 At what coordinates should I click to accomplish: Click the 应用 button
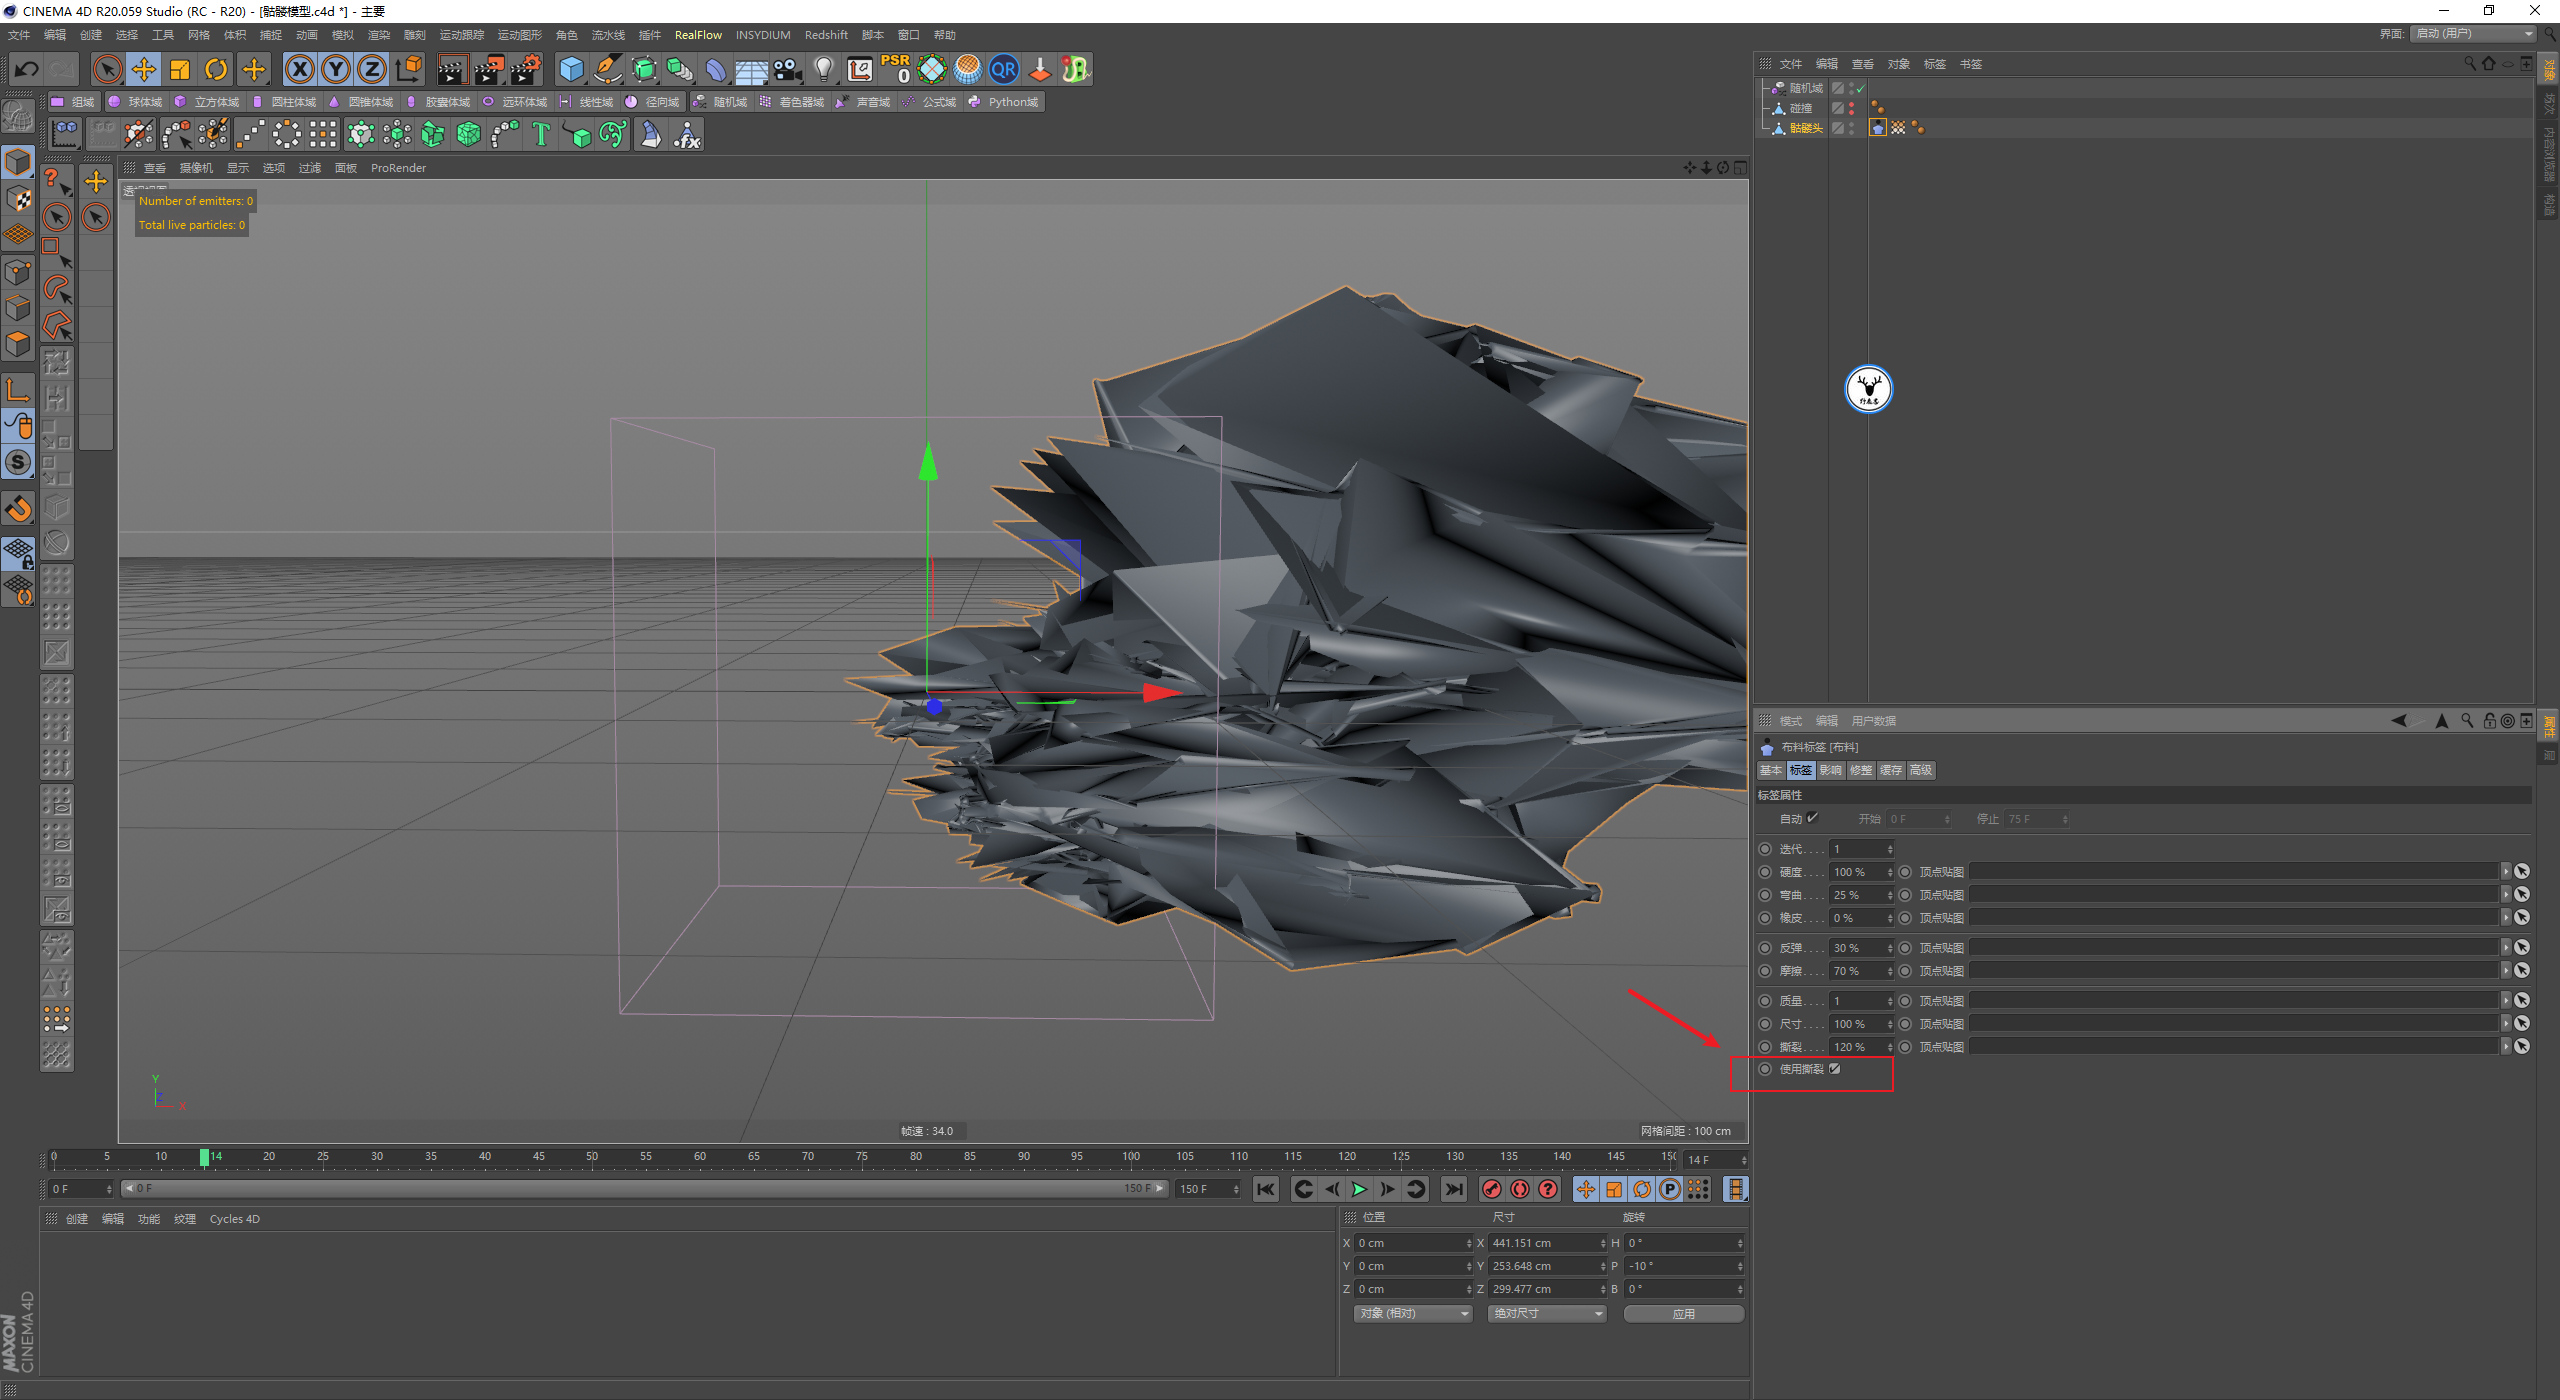coord(1683,1313)
